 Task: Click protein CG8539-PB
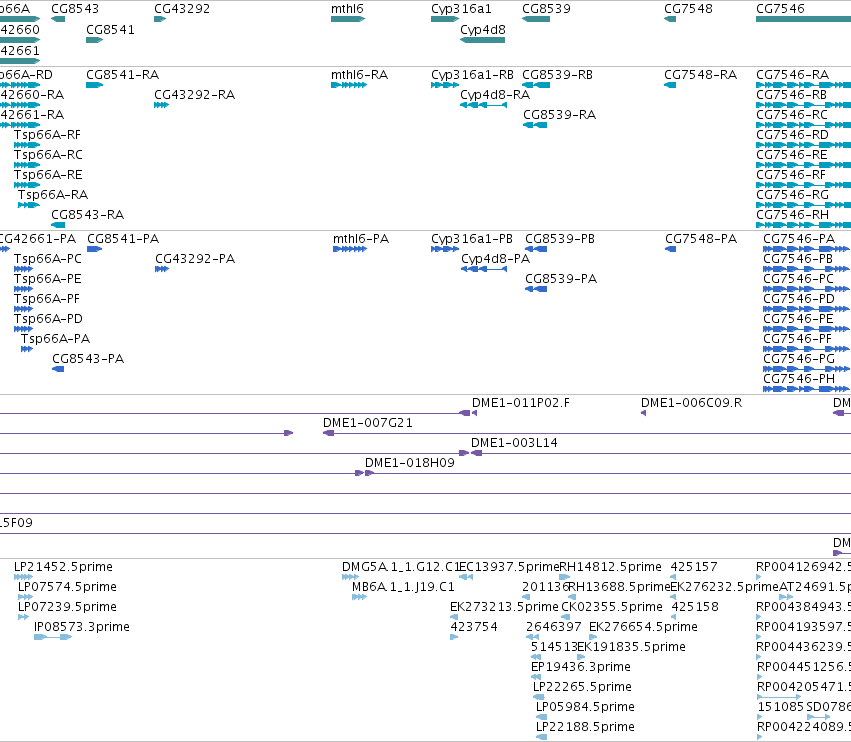[560, 239]
